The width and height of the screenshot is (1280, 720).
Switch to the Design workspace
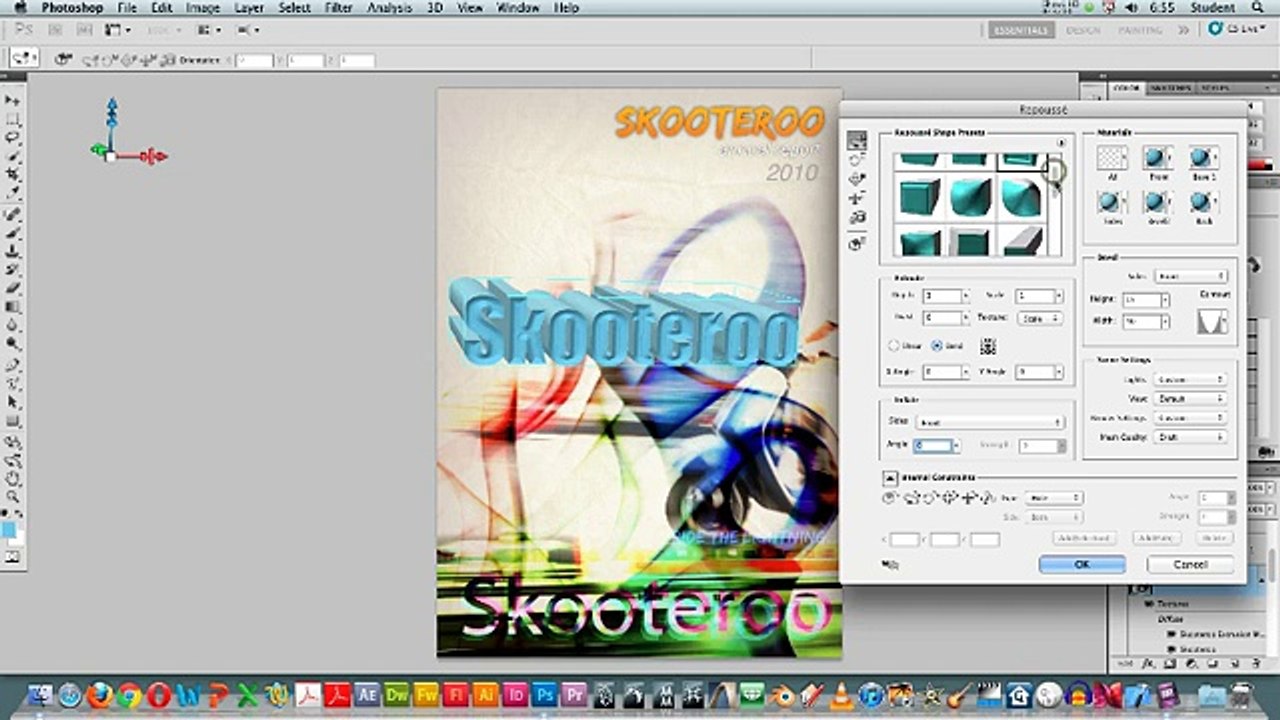(x=1082, y=30)
